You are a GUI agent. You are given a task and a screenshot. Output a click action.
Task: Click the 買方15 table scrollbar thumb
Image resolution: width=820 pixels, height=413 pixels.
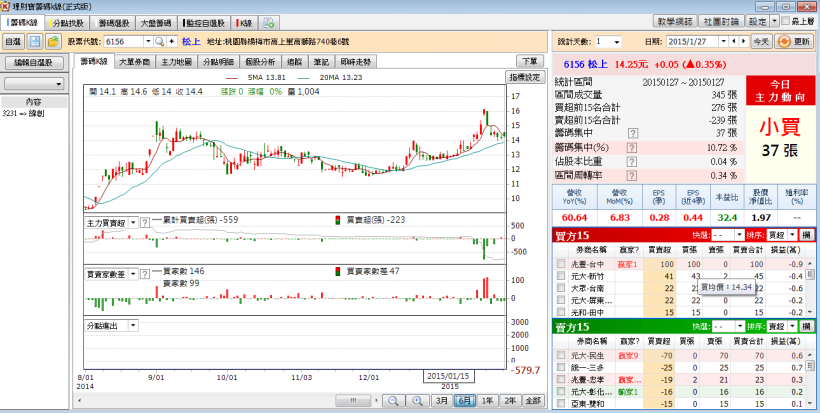[x=811, y=274]
